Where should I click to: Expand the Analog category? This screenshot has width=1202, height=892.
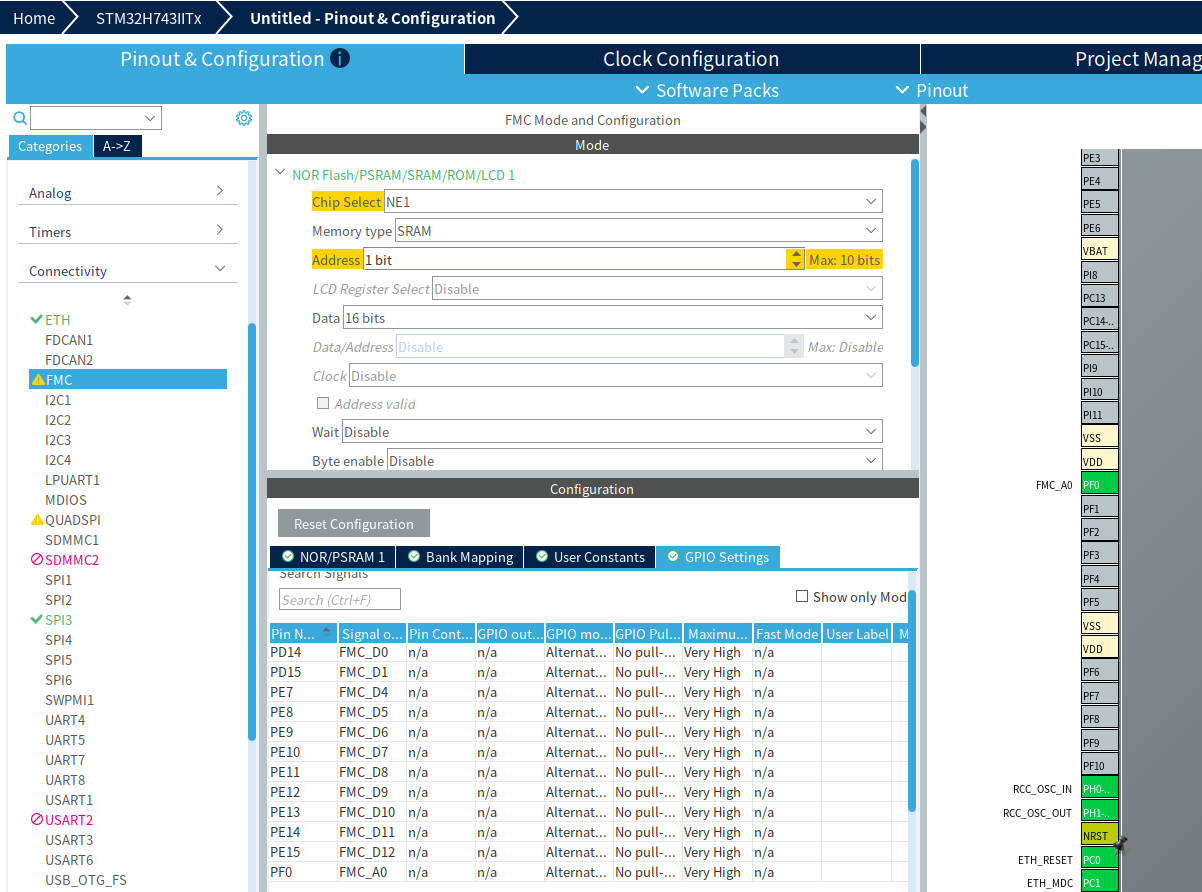tap(127, 192)
